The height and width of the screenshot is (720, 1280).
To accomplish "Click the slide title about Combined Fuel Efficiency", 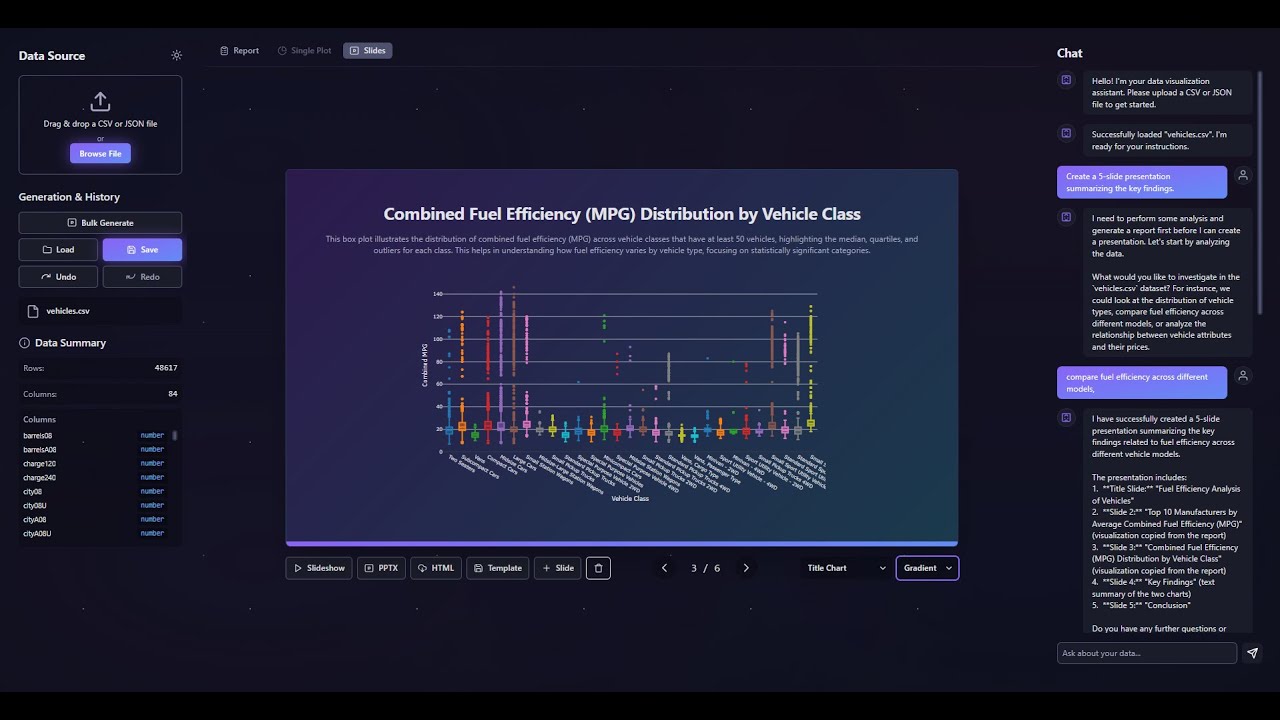I will click(x=622, y=214).
